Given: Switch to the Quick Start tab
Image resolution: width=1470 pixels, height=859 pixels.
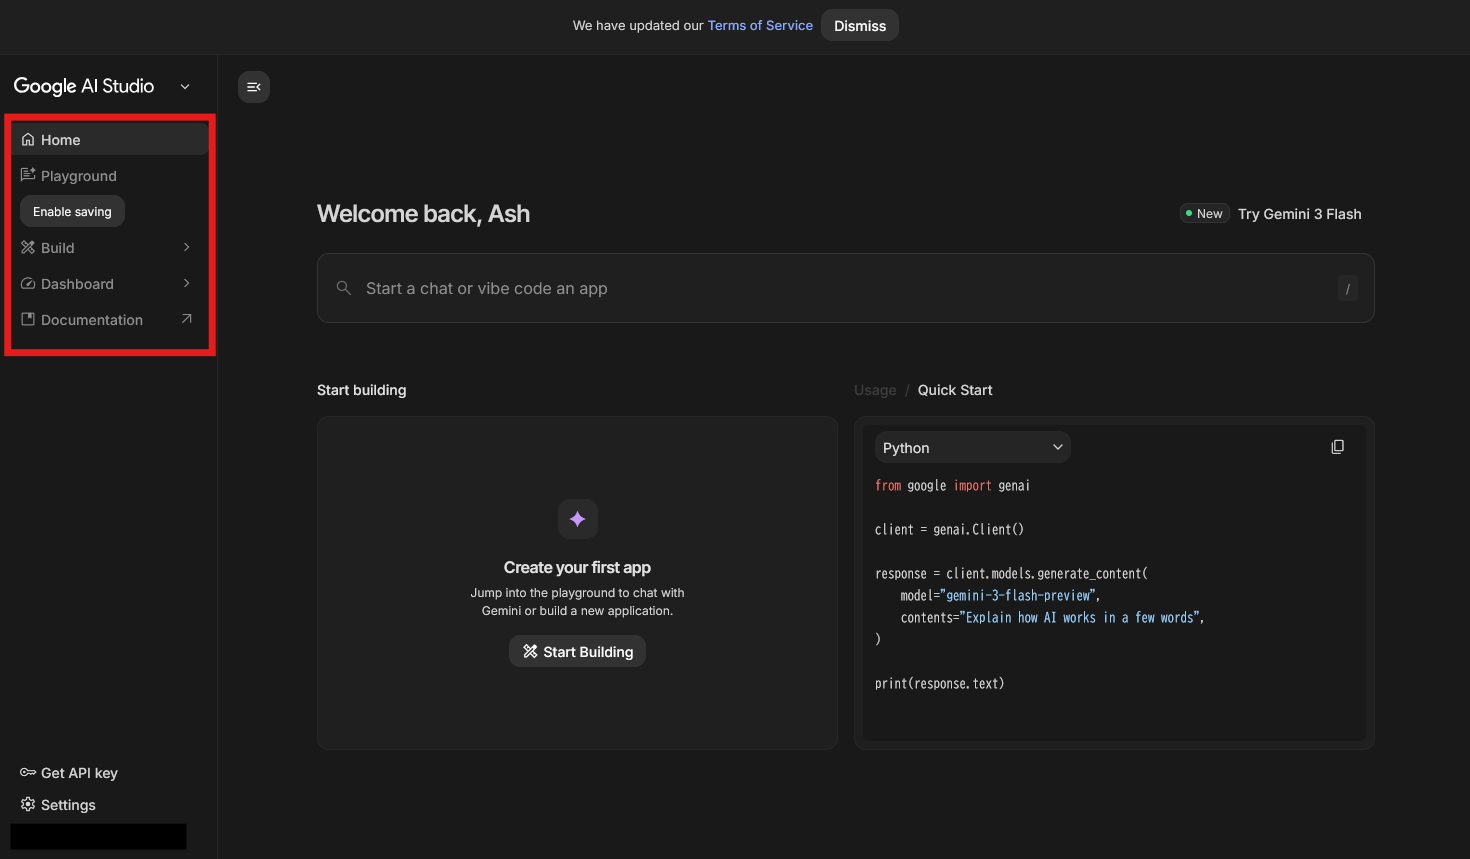Looking at the screenshot, I should click(x=955, y=390).
